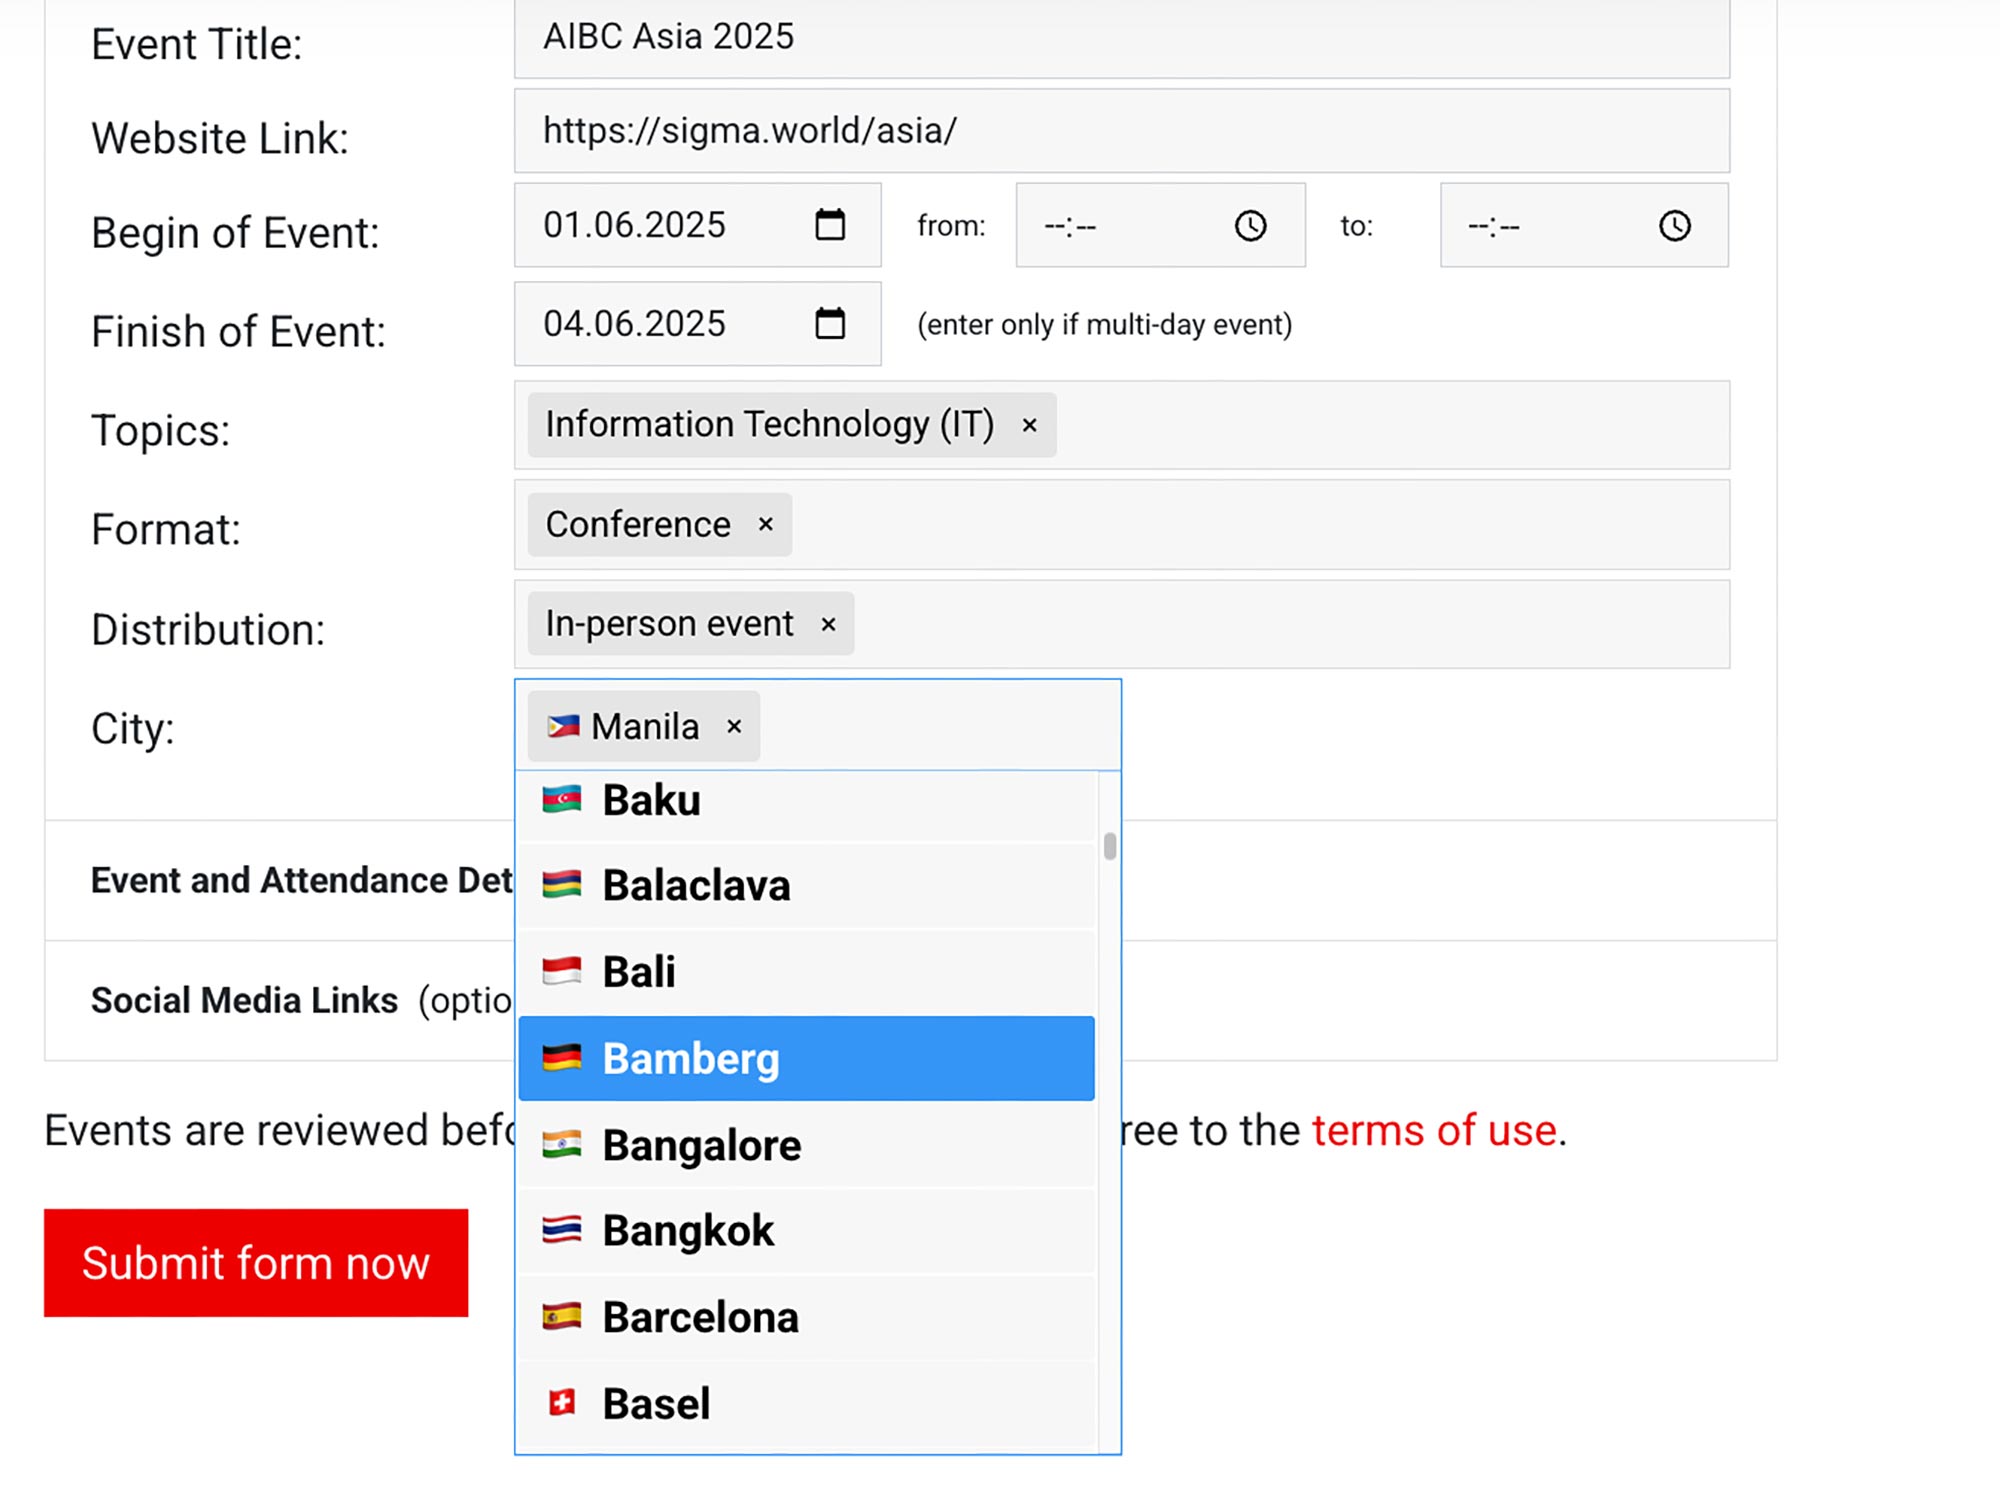Click the city dropdown scrollbar thumb
The height and width of the screenshot is (1500, 2000).
coord(1110,846)
